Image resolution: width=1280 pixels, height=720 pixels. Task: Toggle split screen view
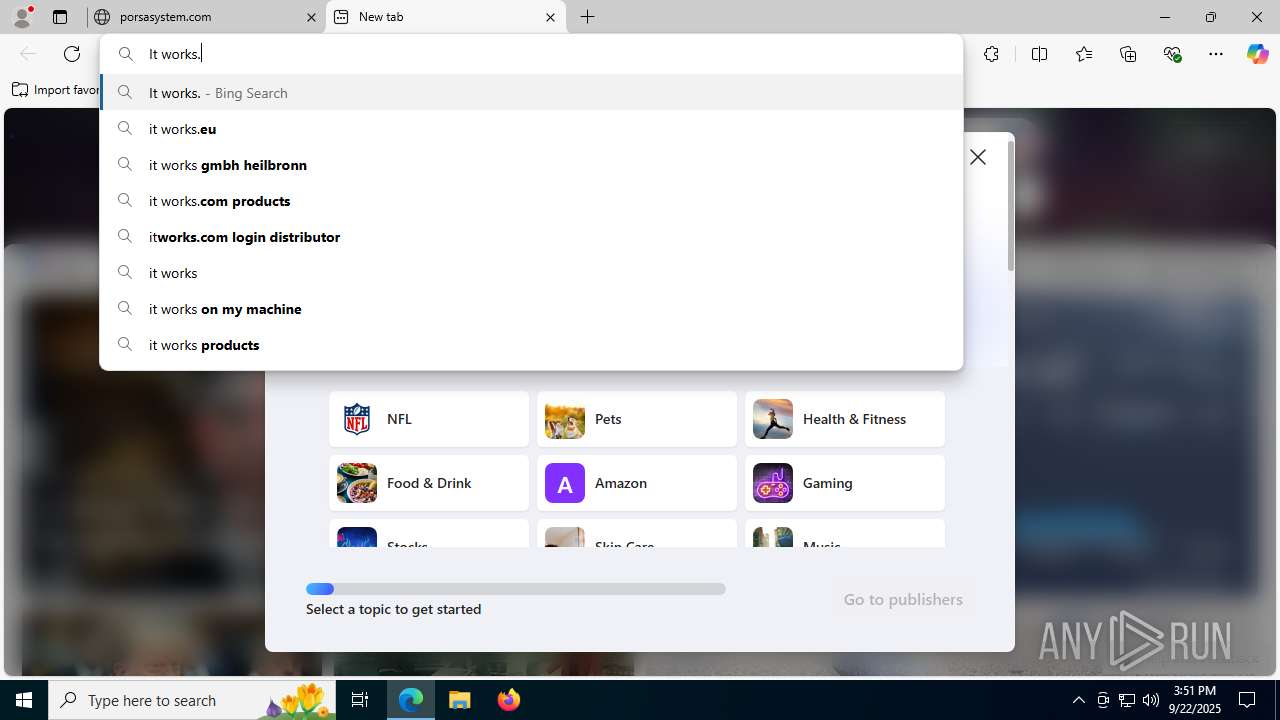1039,54
